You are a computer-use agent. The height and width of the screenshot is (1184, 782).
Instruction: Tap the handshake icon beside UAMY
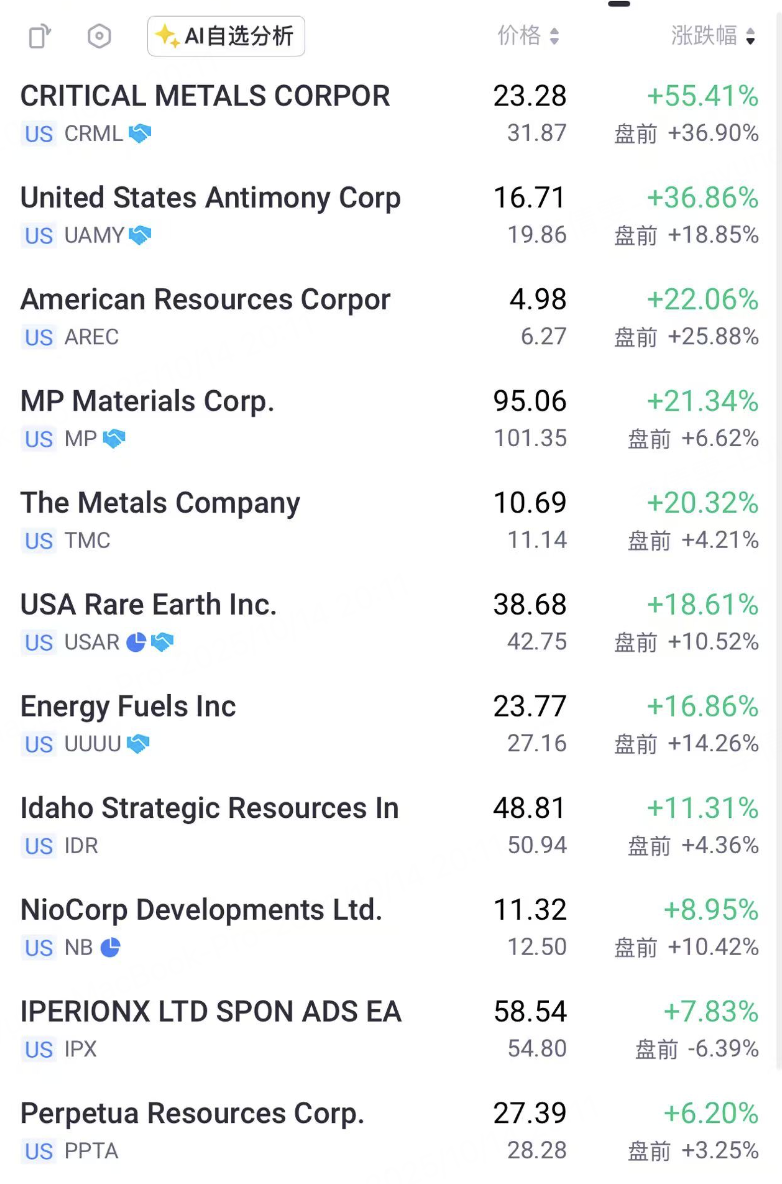point(140,235)
